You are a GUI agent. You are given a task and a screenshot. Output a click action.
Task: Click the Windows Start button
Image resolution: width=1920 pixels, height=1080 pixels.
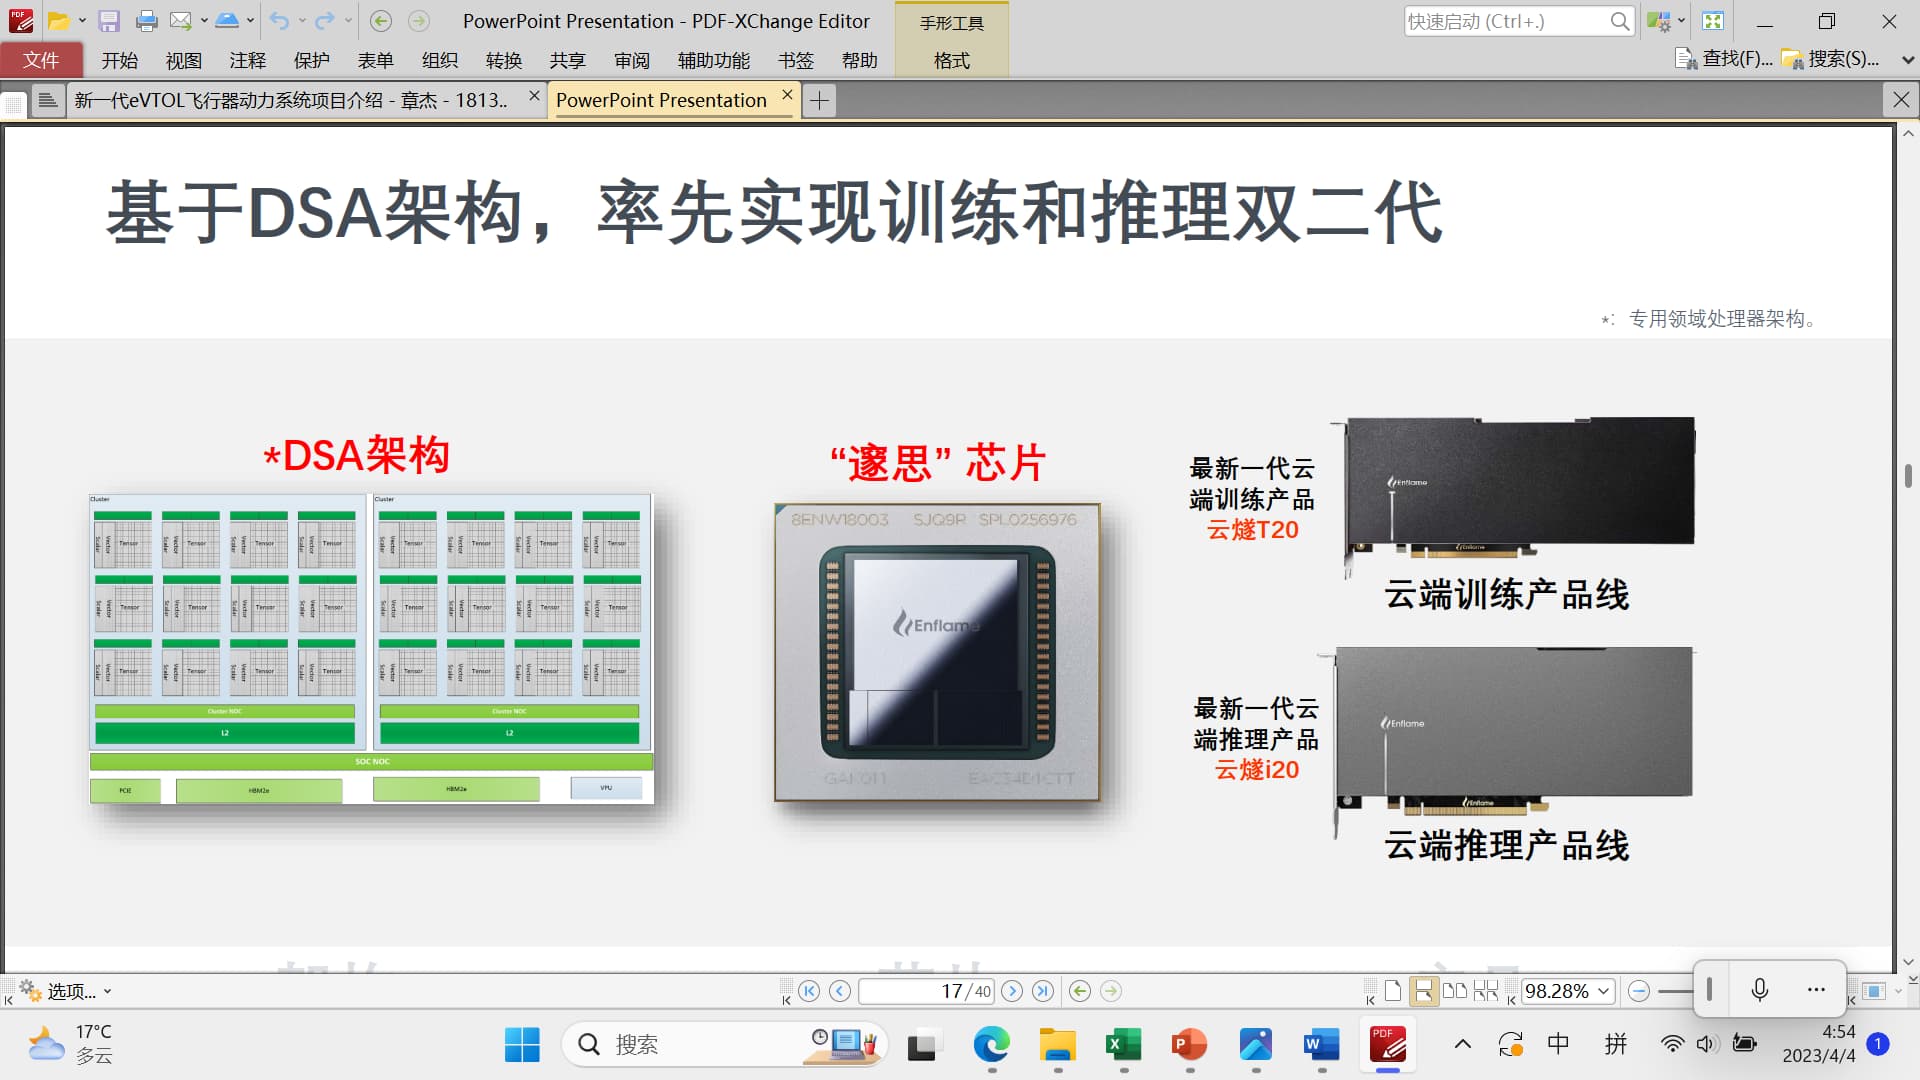point(522,1045)
